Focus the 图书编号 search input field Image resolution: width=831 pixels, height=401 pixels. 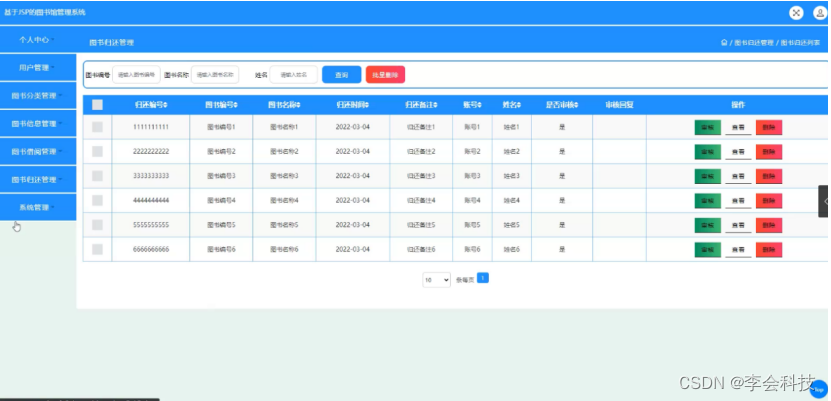pyautogui.click(x=136, y=75)
